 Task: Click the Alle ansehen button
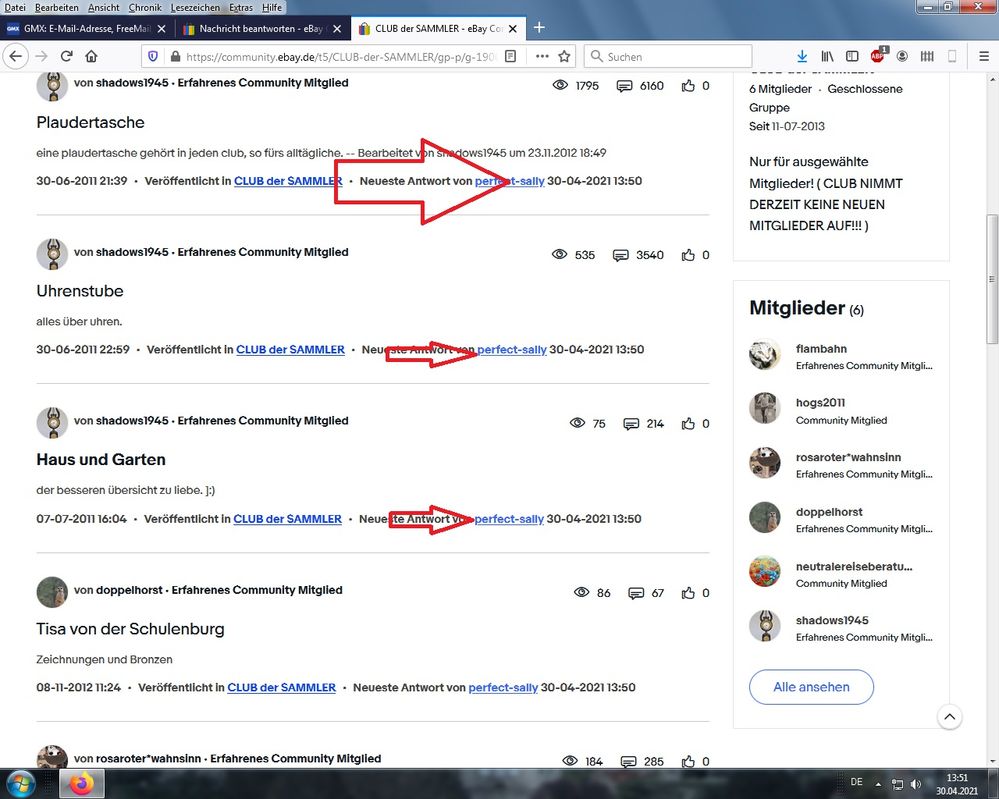811,687
